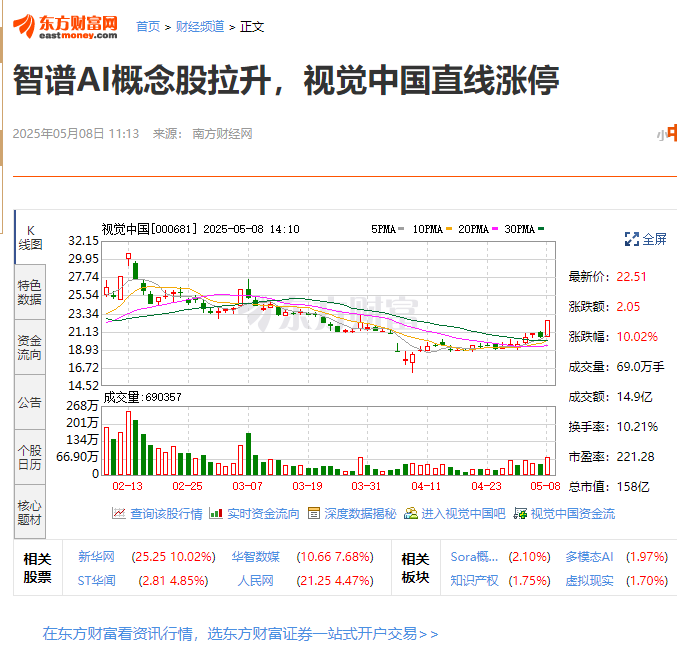Viewport: 677px width, 658px height.
Task: Click the icon before 视觉中国资金流
Action: 520,513
